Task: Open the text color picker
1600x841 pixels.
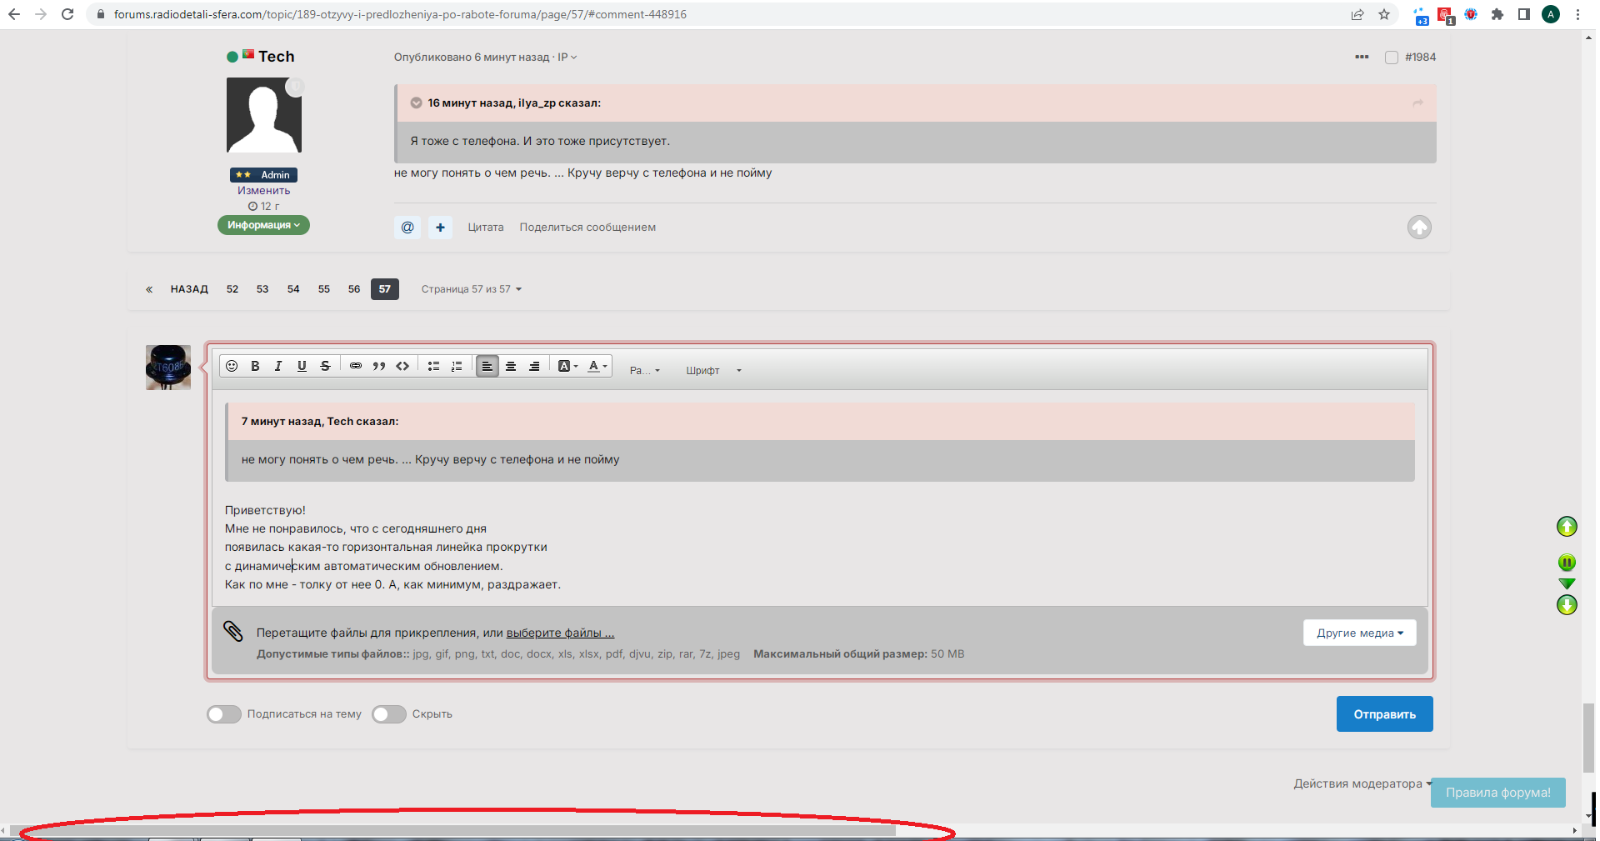Action: pos(597,366)
